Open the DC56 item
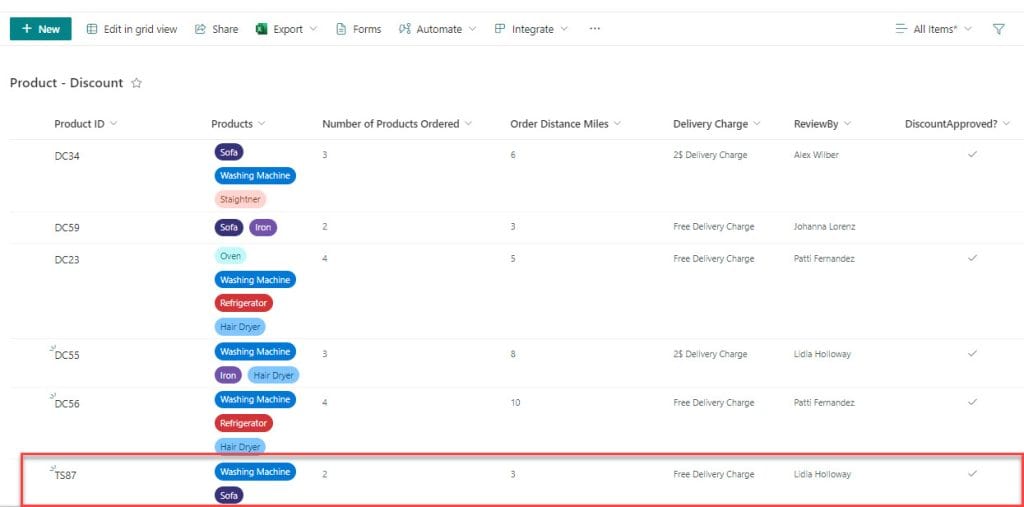Screen dimensions: 1024x507 (67, 404)
